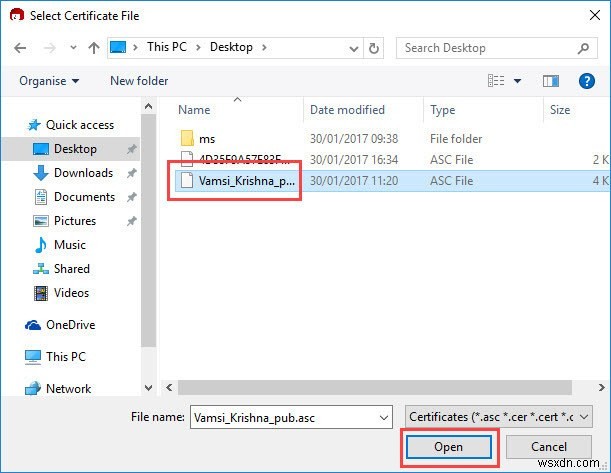Screen dimensions: 611x473
Task: Select Quick access in the sidebar
Action: click(79, 125)
